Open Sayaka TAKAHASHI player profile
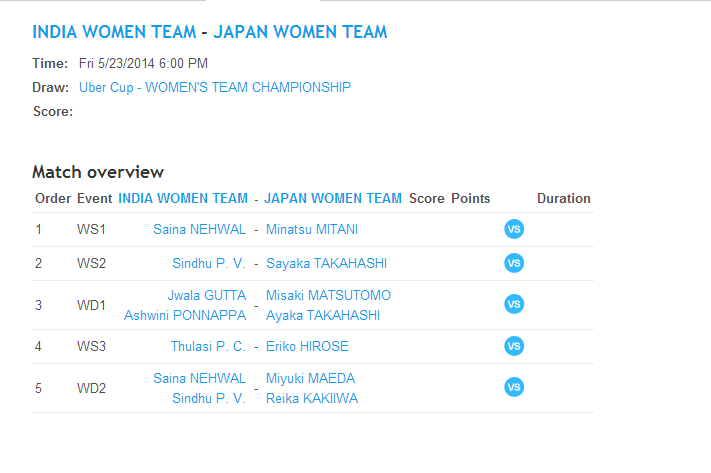The width and height of the screenshot is (711, 473). [326, 263]
